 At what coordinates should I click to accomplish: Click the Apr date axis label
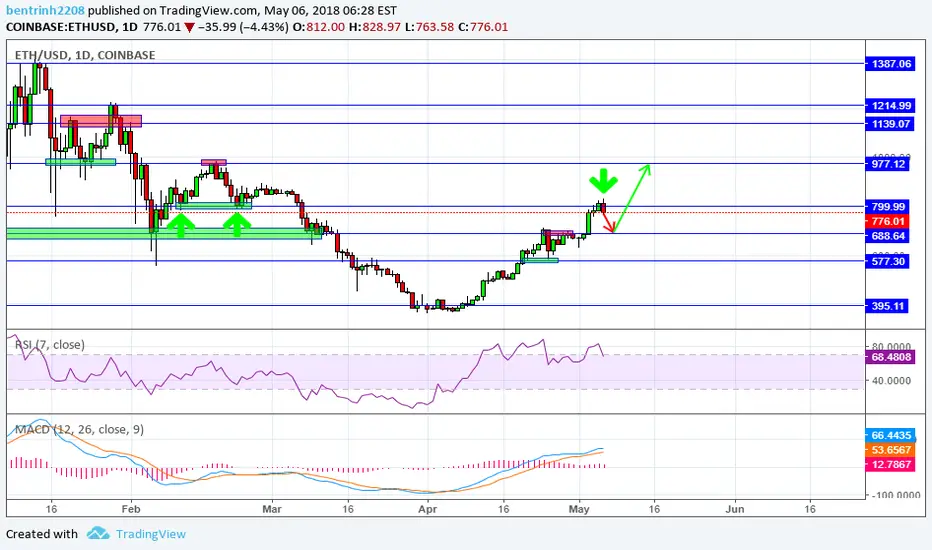[x=427, y=509]
